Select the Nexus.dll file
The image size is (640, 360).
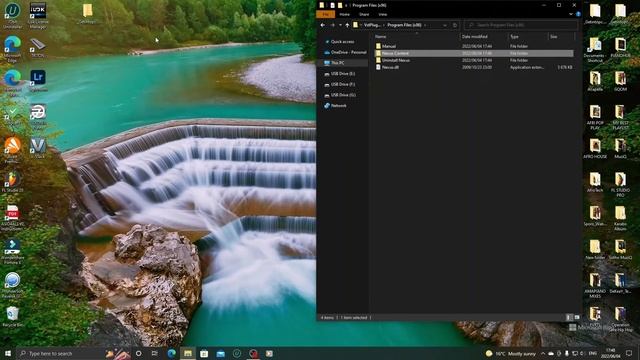pyautogui.click(x=391, y=67)
